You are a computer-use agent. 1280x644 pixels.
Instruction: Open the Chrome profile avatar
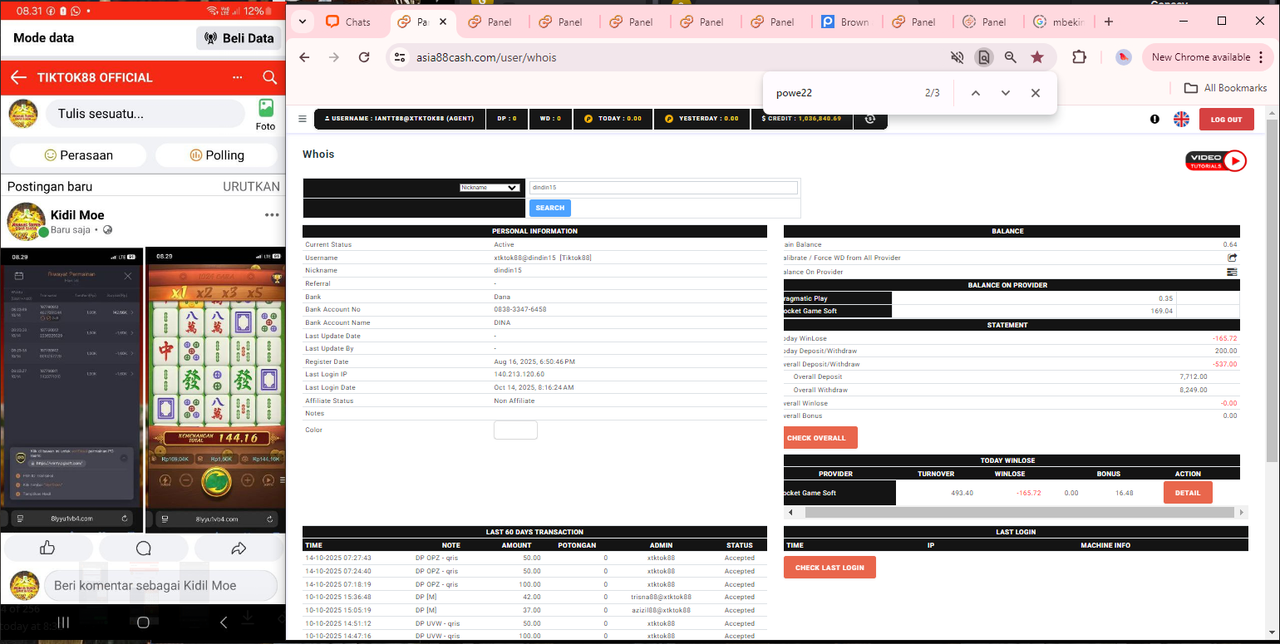coord(1123,57)
